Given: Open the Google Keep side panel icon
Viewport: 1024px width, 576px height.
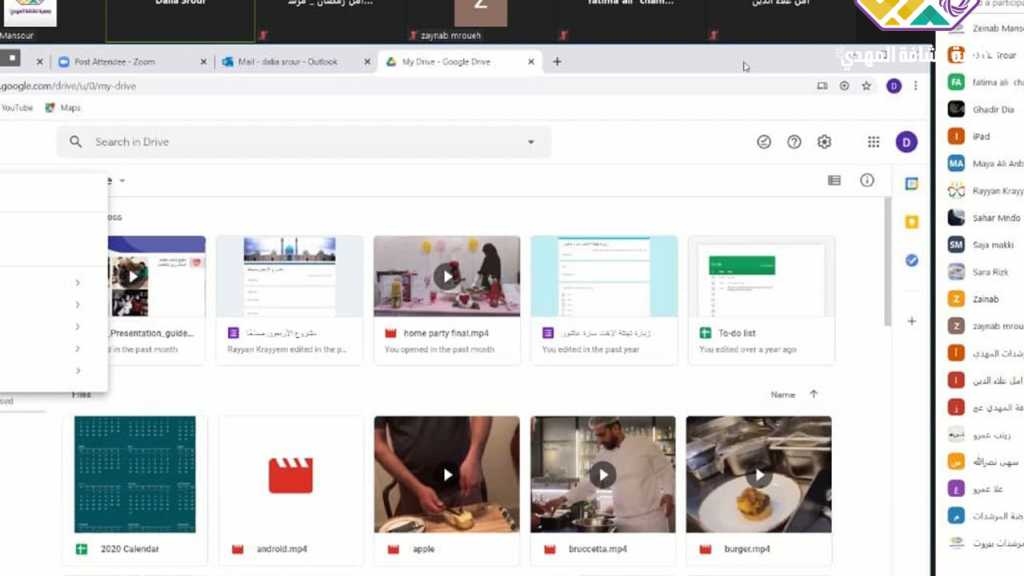Looking at the screenshot, I should click(x=911, y=222).
